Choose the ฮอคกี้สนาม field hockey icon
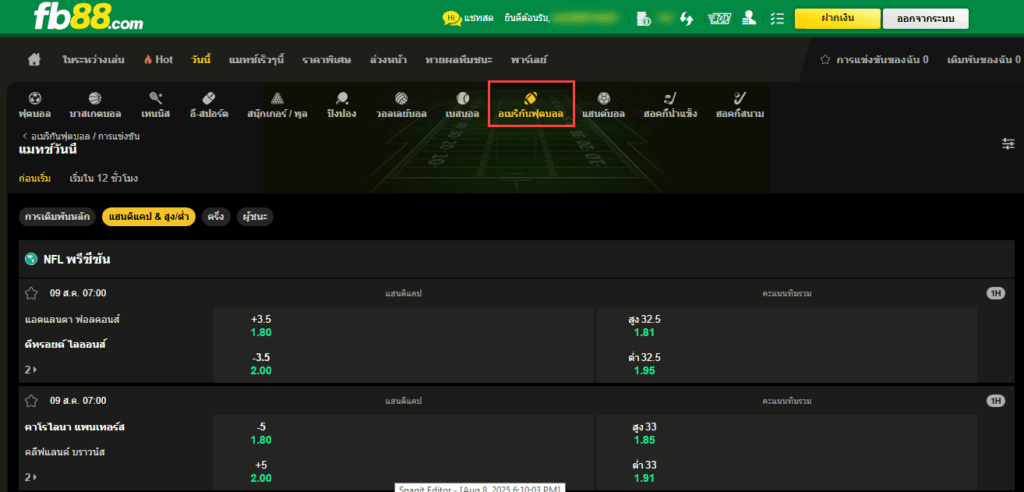1024x492 pixels. (739, 99)
